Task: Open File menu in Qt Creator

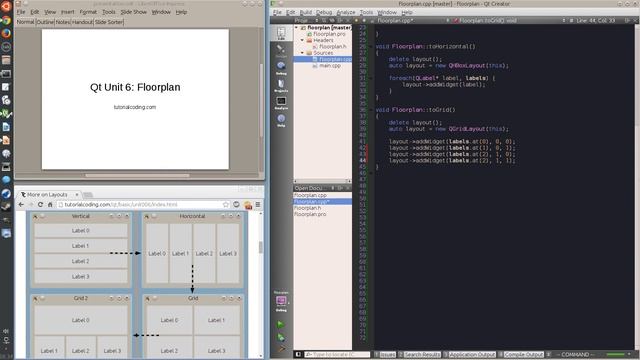Action: coord(277,12)
